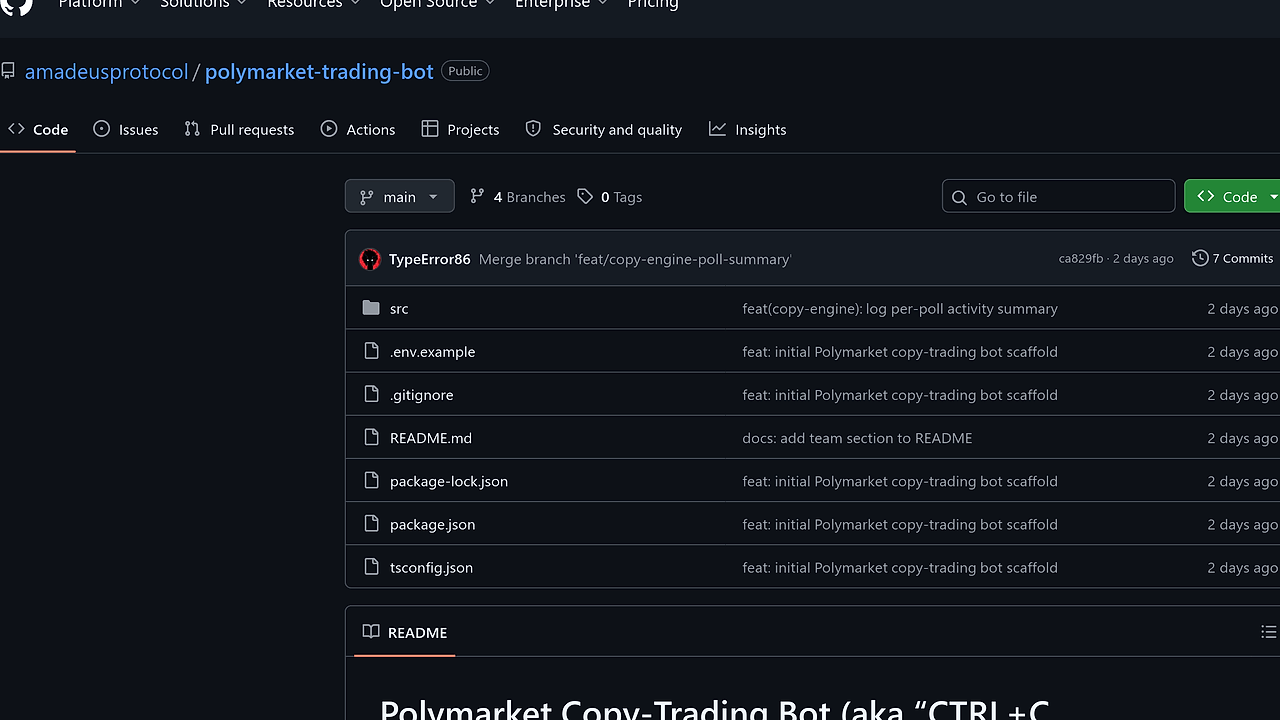Open the src folder icon
This screenshot has width=1280, height=720.
[371, 308]
